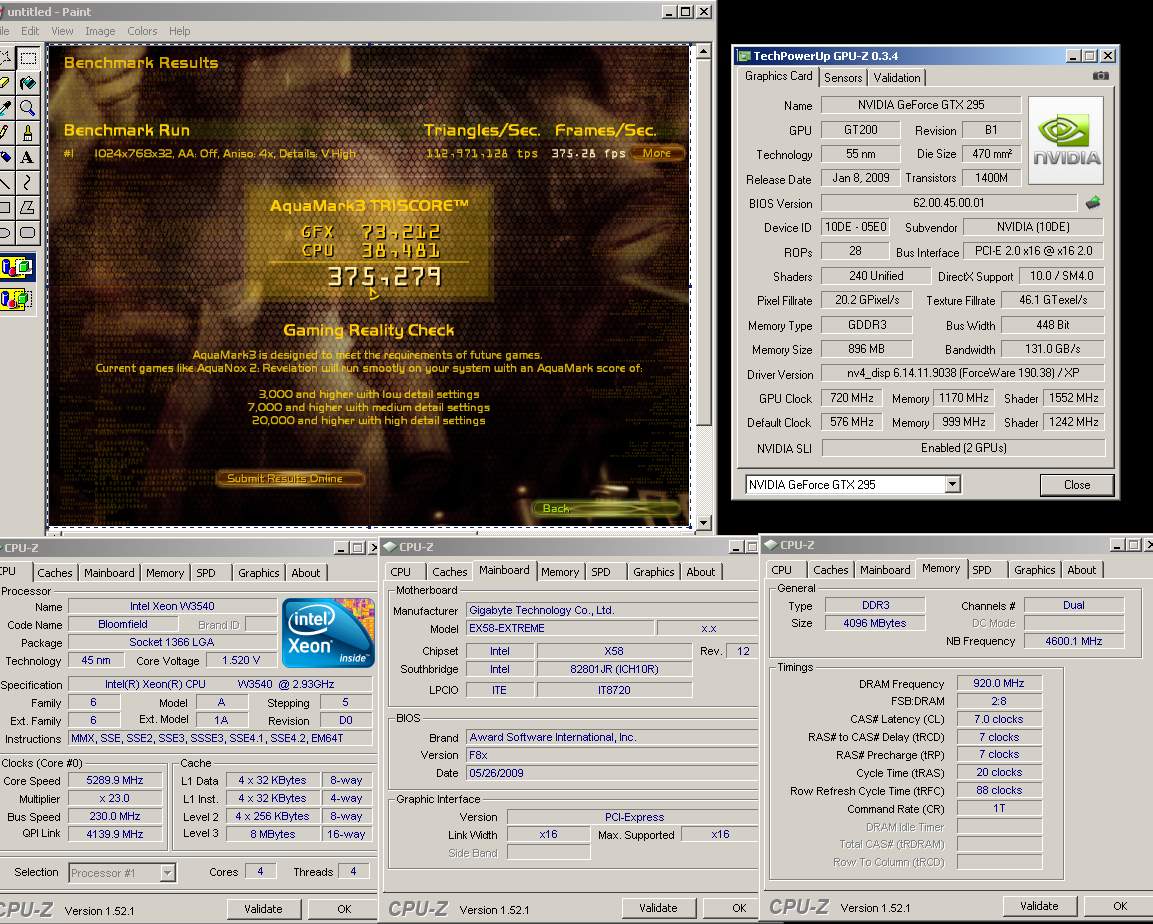Click OK in the leftmost CPU-Z window
The height and width of the screenshot is (924, 1153).
tap(343, 909)
